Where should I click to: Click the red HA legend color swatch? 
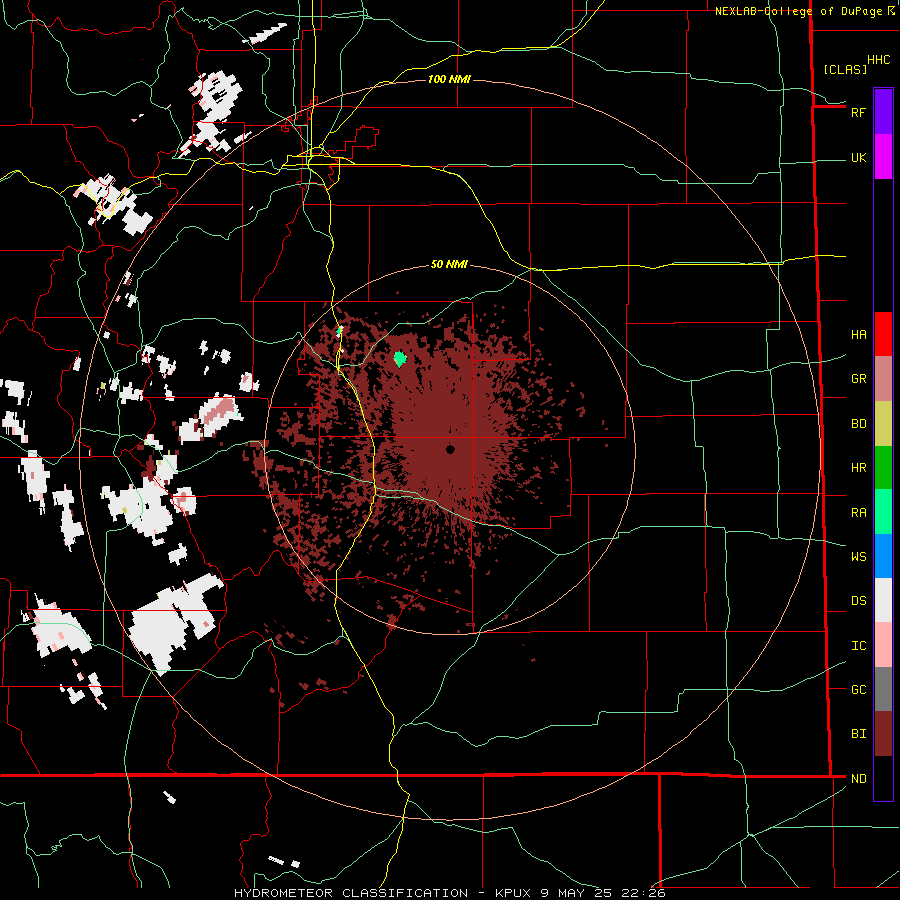coord(883,334)
